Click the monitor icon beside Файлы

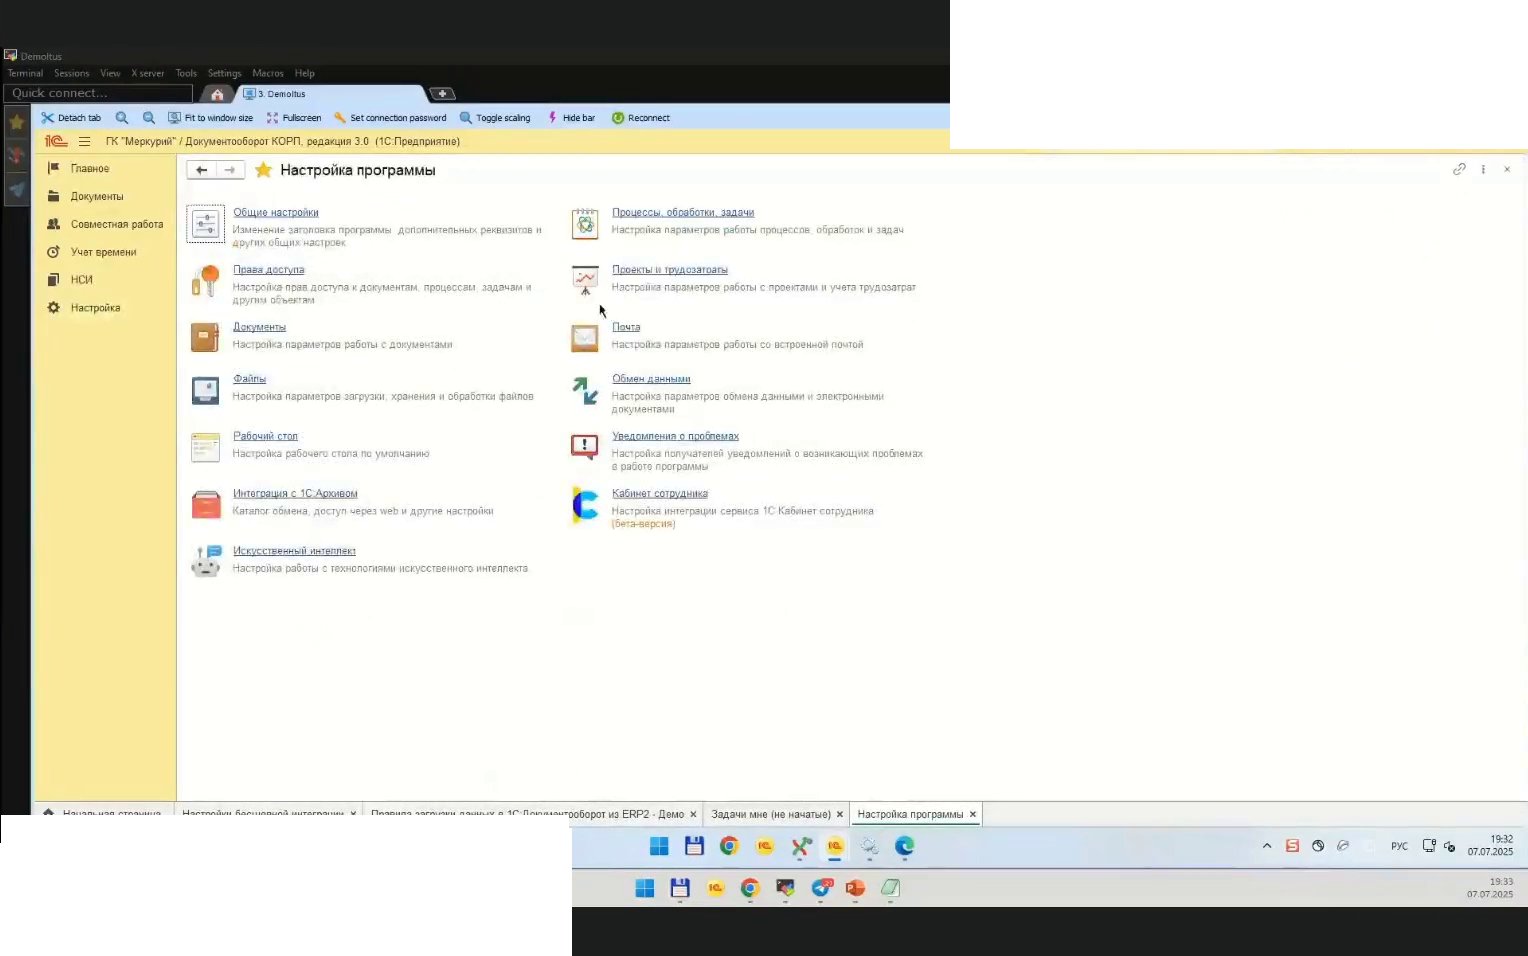click(x=205, y=390)
